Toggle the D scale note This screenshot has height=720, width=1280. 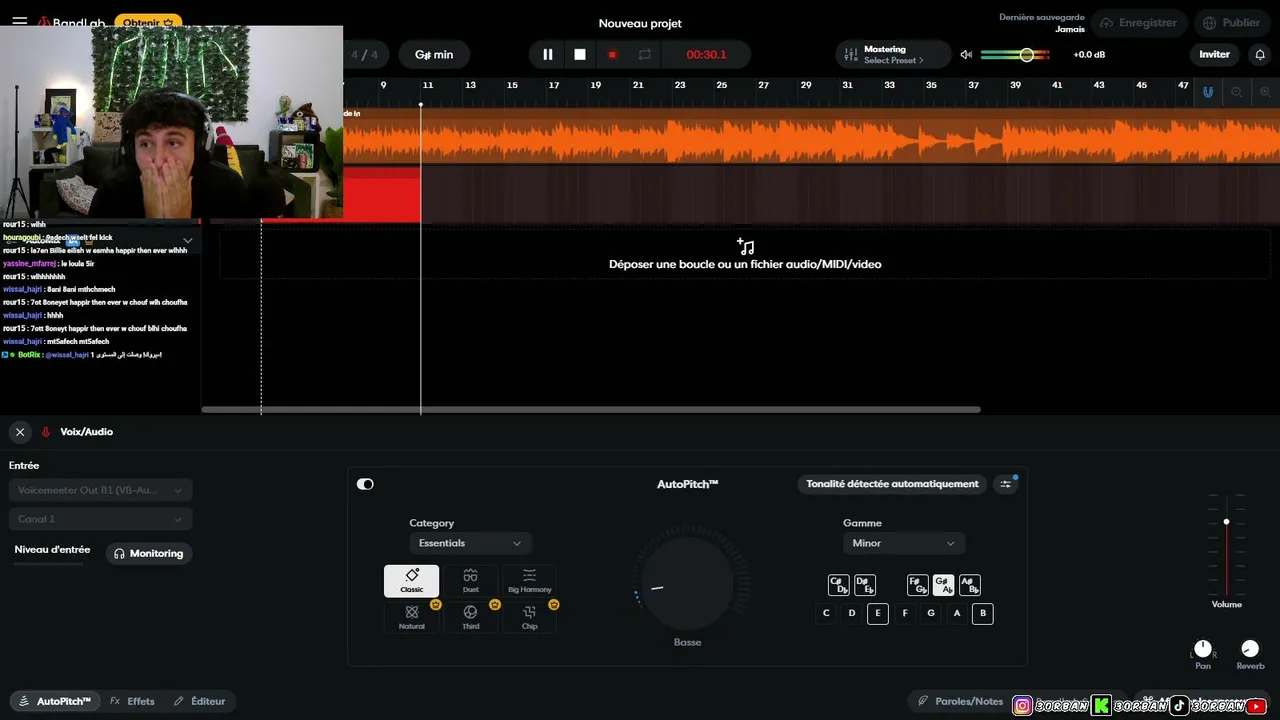point(852,613)
